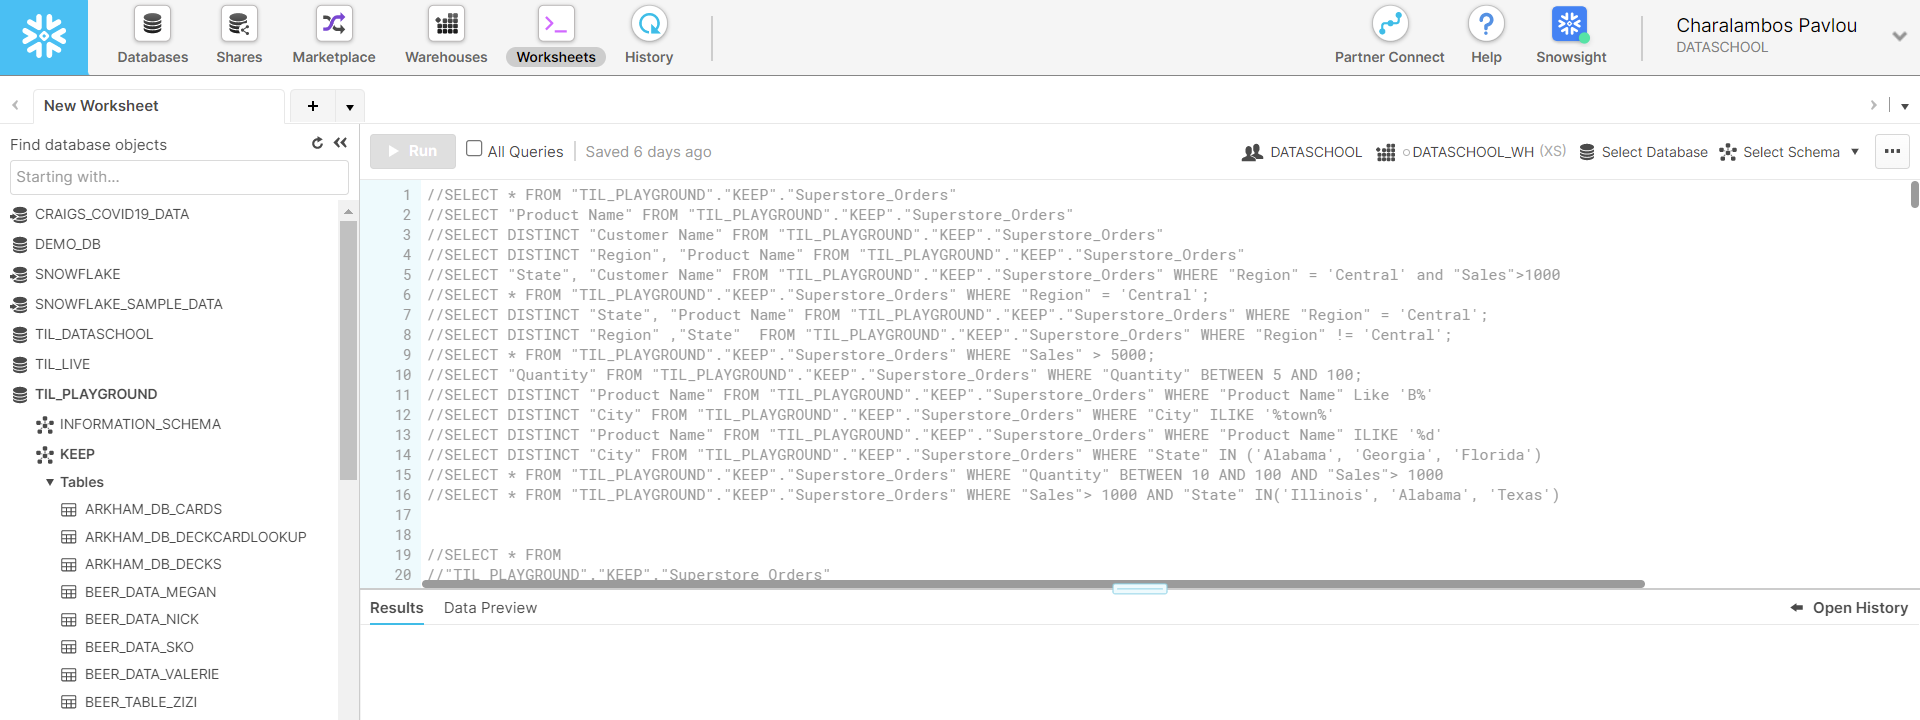Refresh the database objects list
This screenshot has width=1920, height=720.
coord(317,143)
